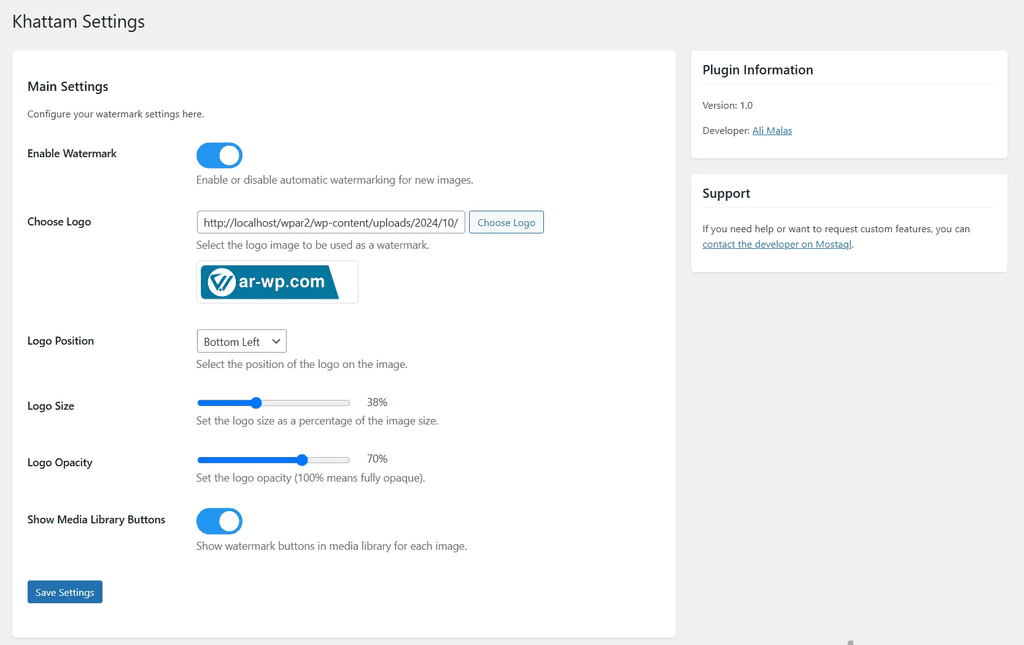The height and width of the screenshot is (645, 1024).
Task: Follow contact the developer on Mostaql link
Action: tap(776, 244)
